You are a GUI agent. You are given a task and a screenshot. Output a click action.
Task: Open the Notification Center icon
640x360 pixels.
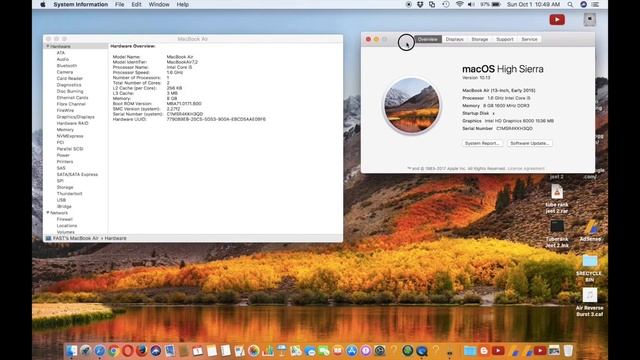596,4
